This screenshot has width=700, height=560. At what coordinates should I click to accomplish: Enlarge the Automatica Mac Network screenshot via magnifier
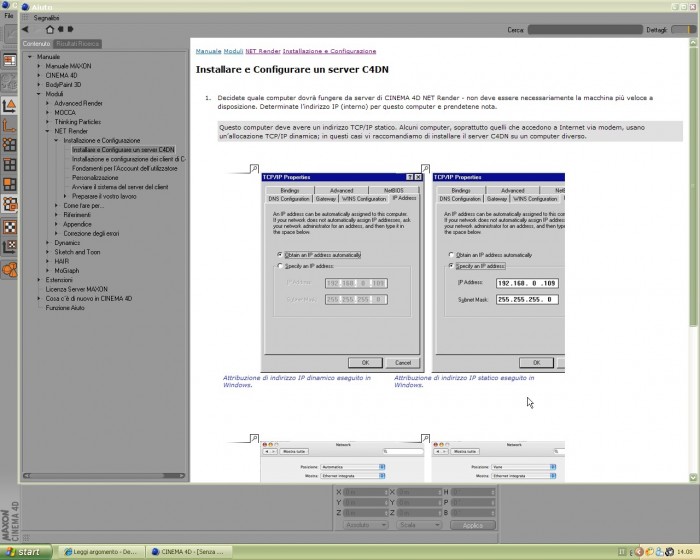click(254, 438)
